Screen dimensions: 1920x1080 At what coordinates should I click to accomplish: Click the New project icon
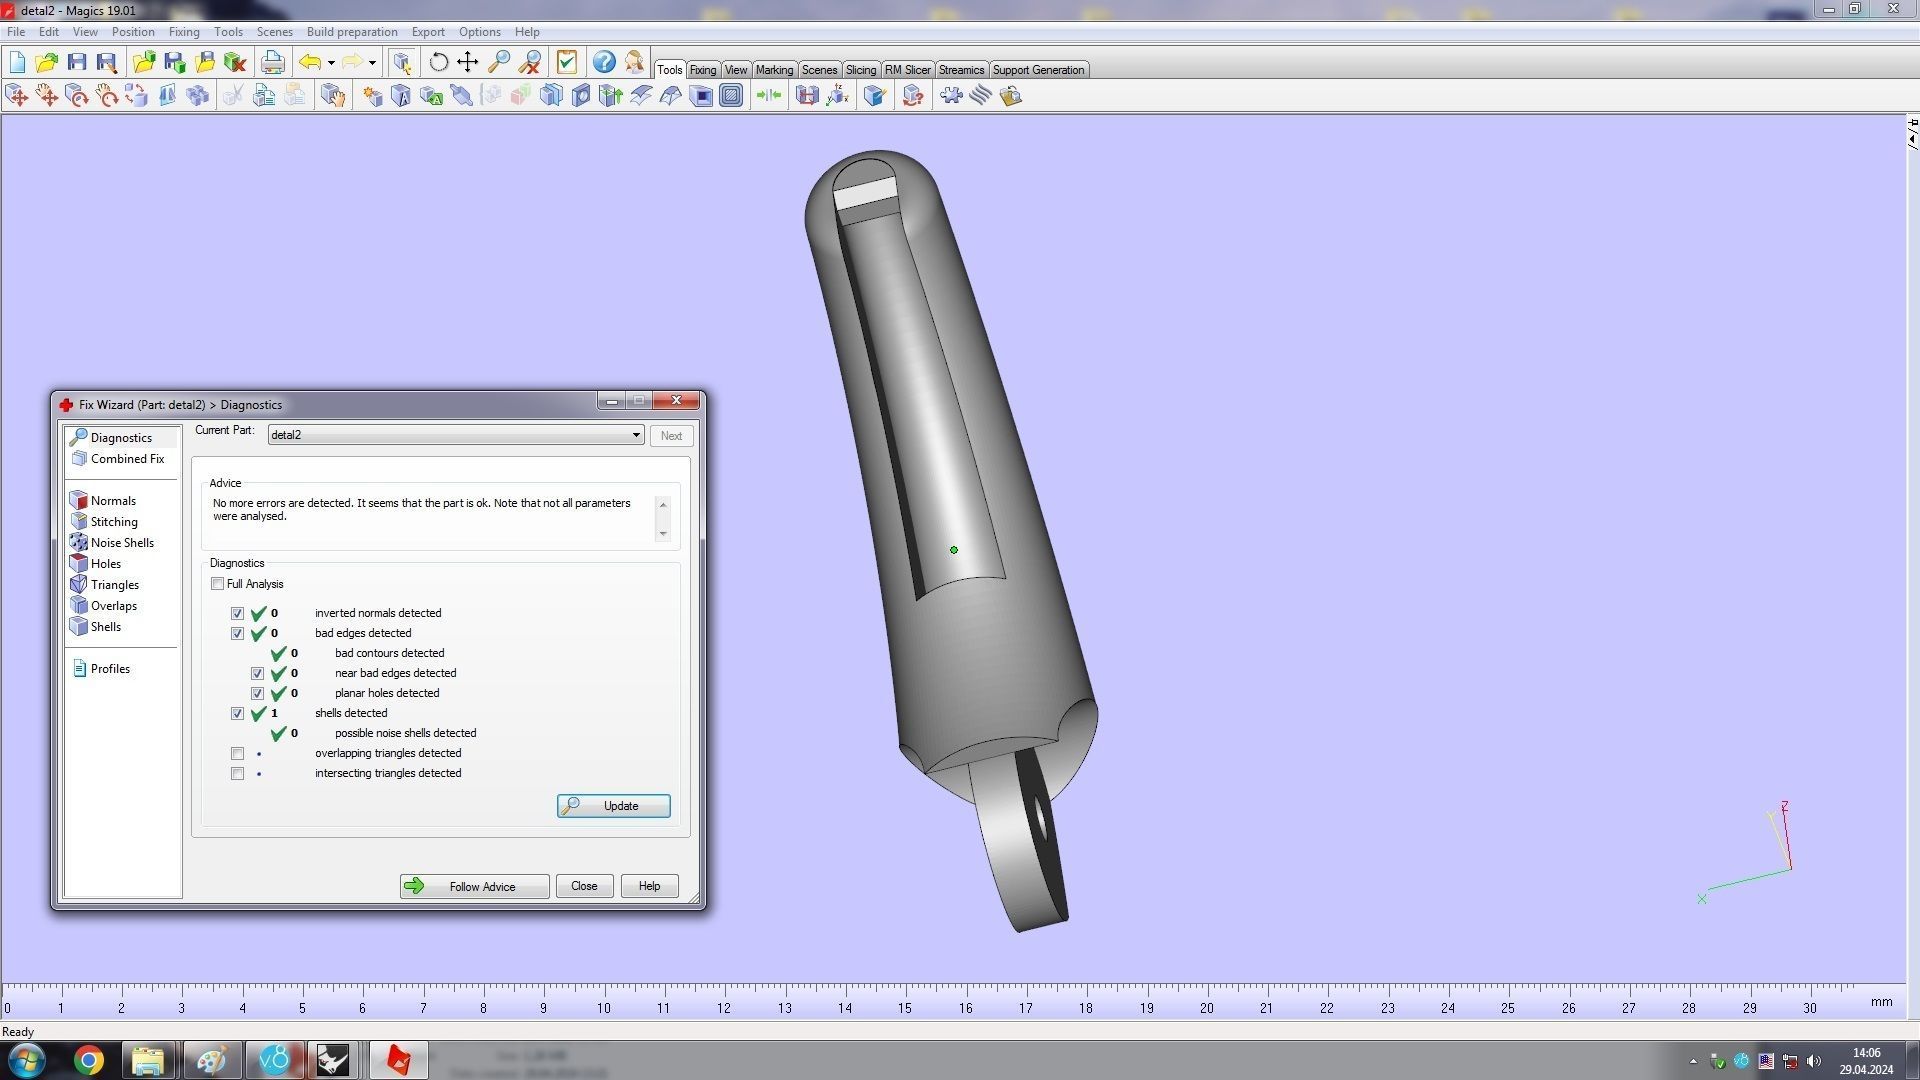(17, 62)
